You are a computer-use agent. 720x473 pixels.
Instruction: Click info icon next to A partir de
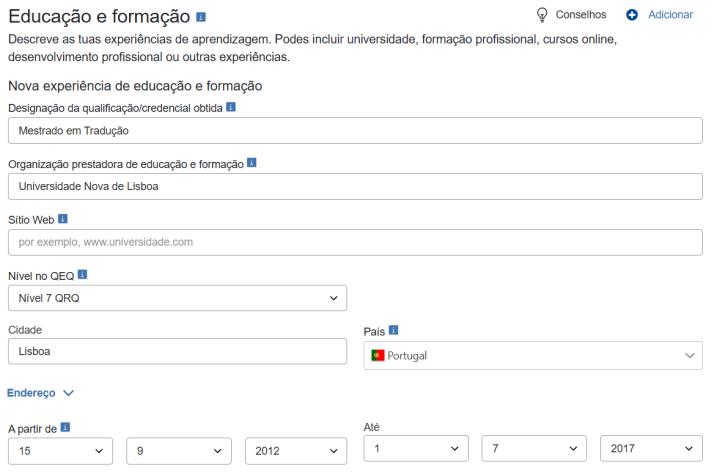(65, 428)
